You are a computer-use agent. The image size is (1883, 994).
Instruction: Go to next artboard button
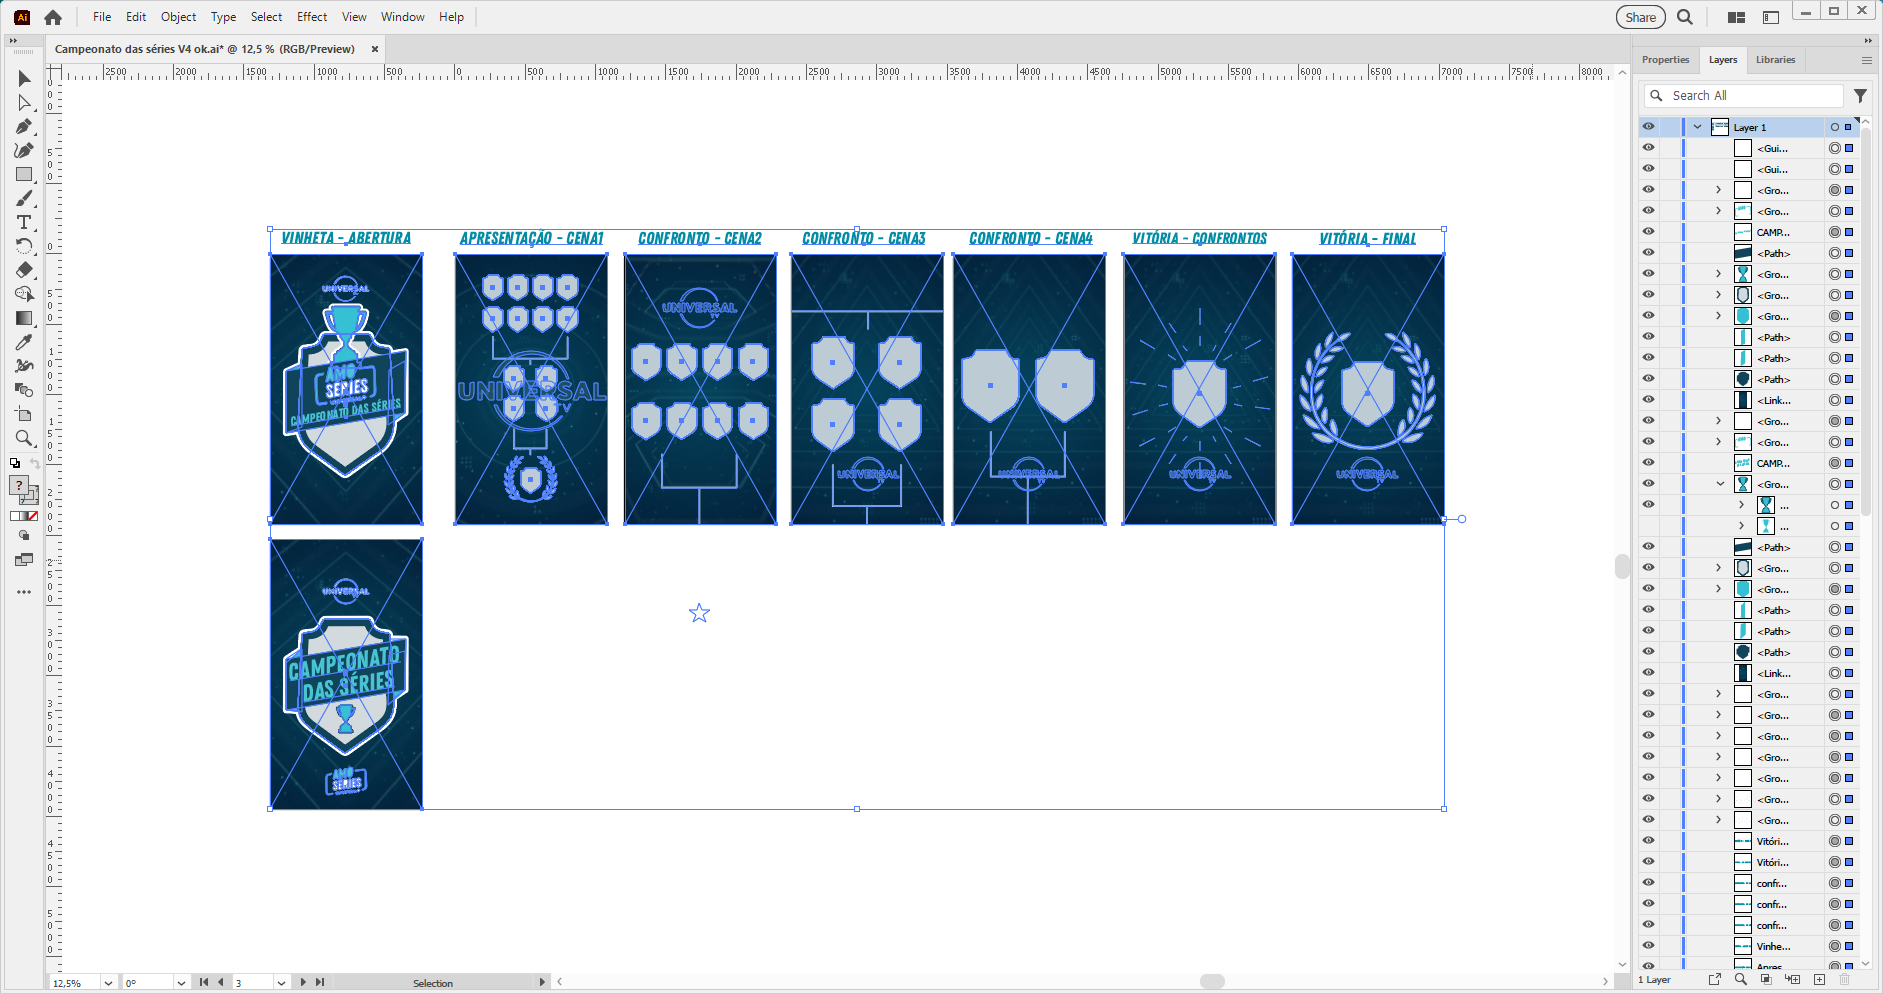click(x=303, y=983)
